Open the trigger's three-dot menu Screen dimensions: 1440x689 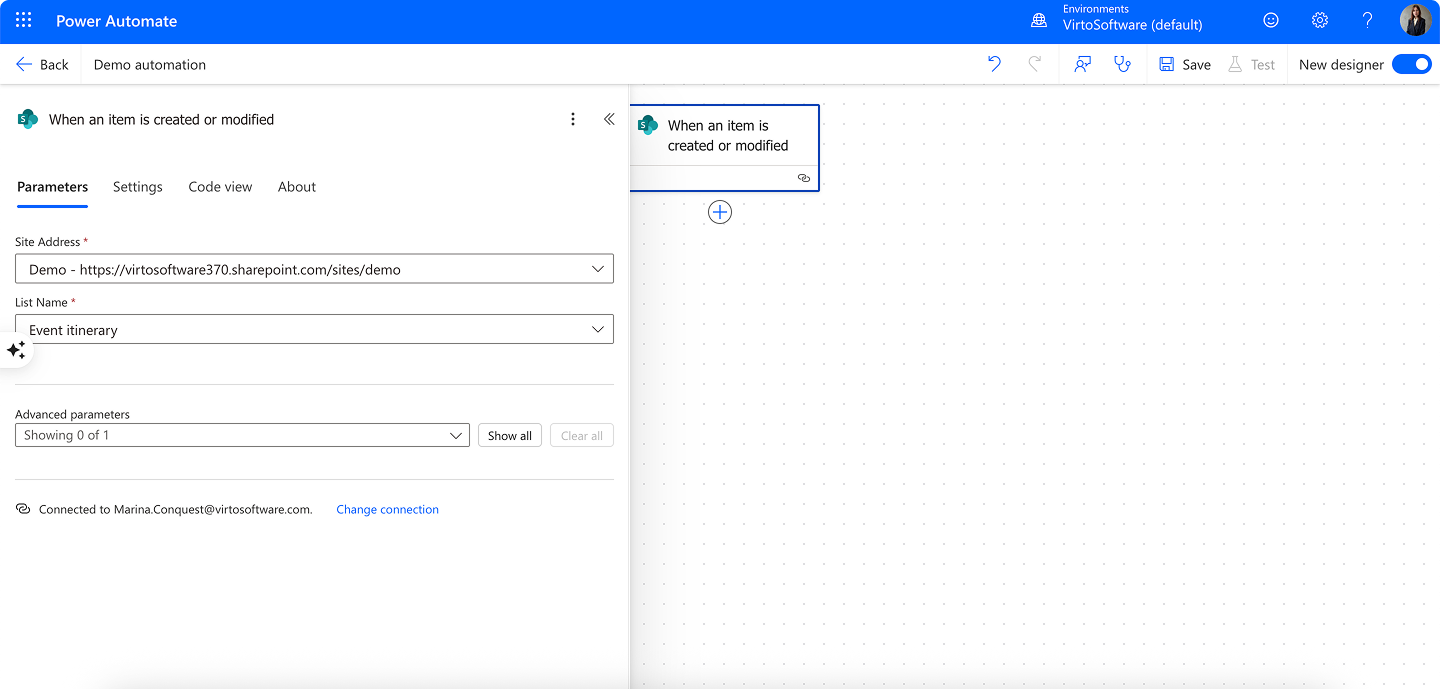573,118
